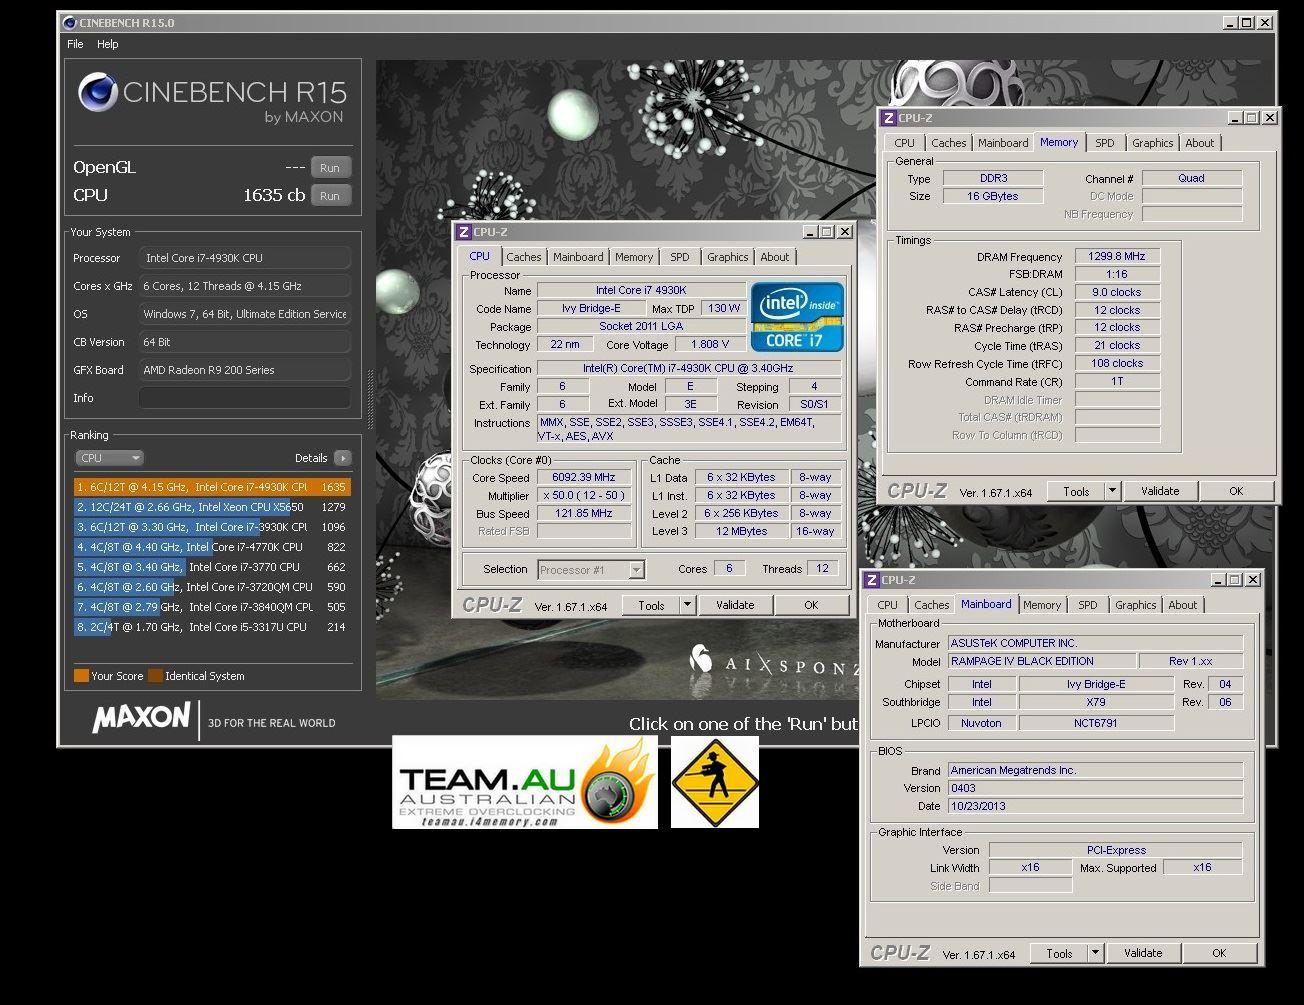
Task: Switch to SPD tab in the CPU-Z Memory window
Action: click(1105, 143)
